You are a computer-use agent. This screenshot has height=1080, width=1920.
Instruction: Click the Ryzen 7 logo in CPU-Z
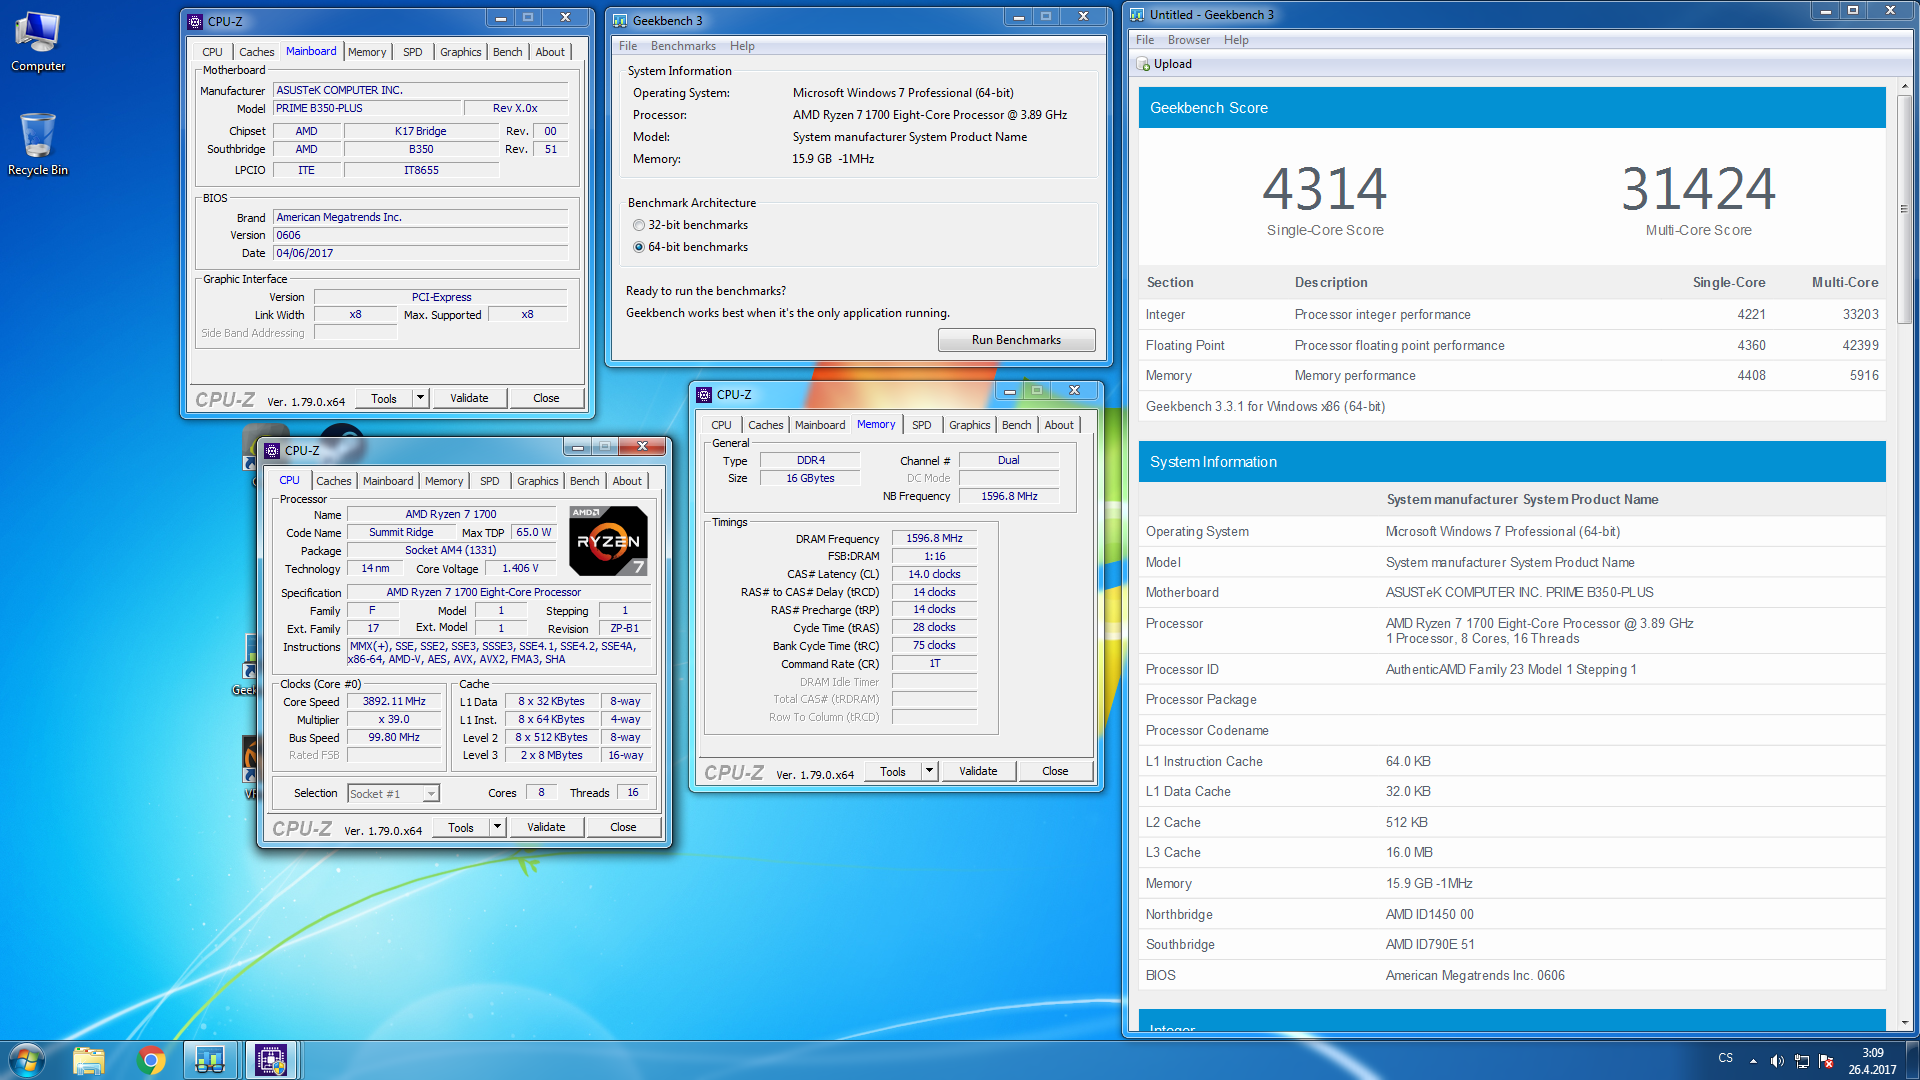coord(608,541)
